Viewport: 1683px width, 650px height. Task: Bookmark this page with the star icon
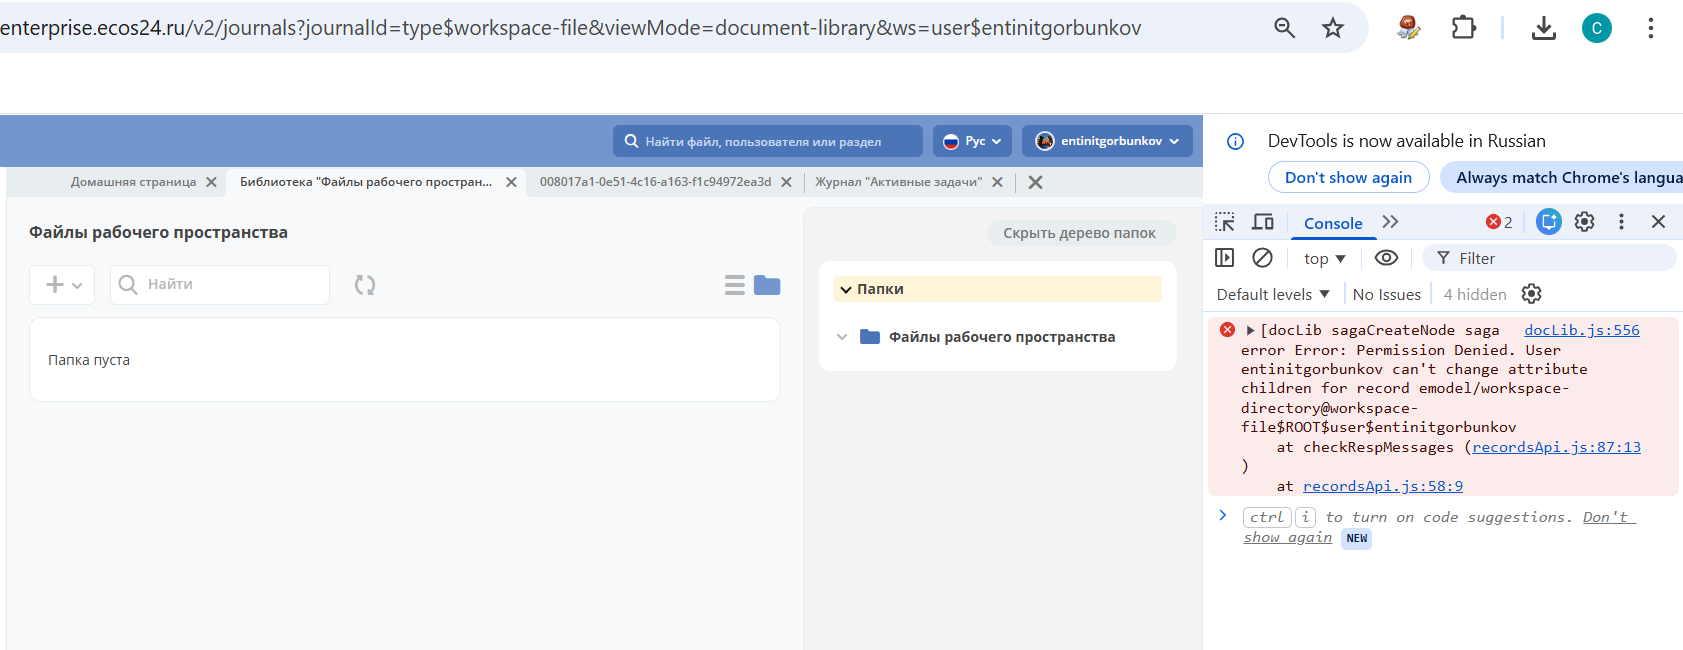(1332, 28)
